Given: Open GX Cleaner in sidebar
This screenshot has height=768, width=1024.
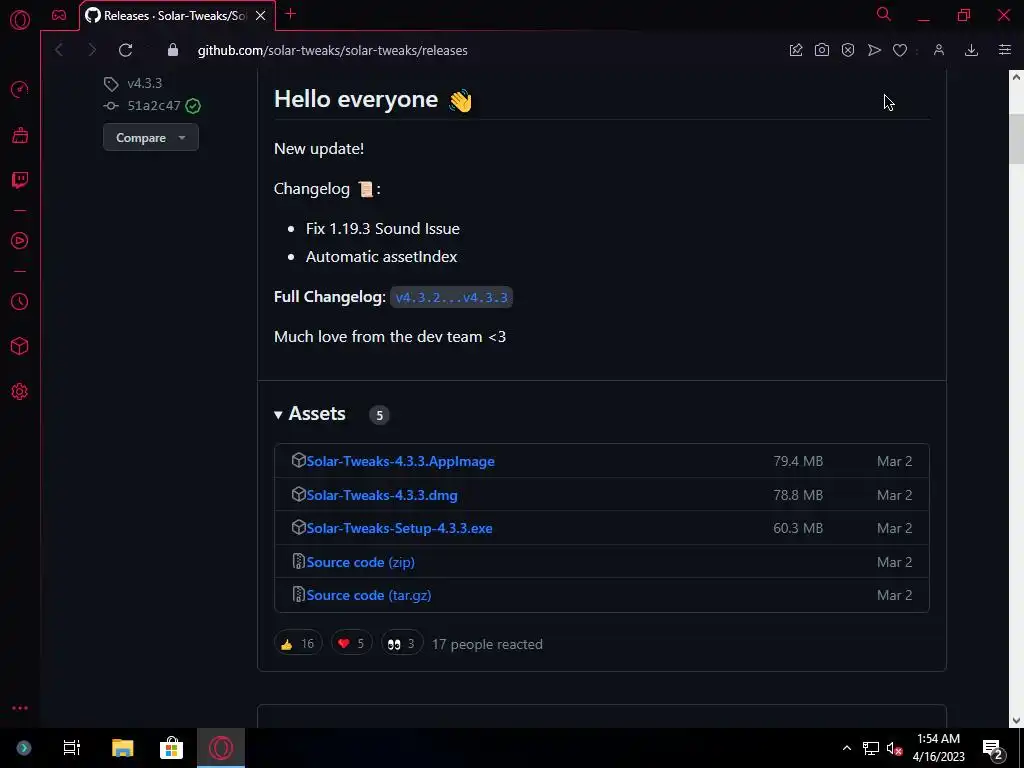Looking at the screenshot, I should coord(20,135).
